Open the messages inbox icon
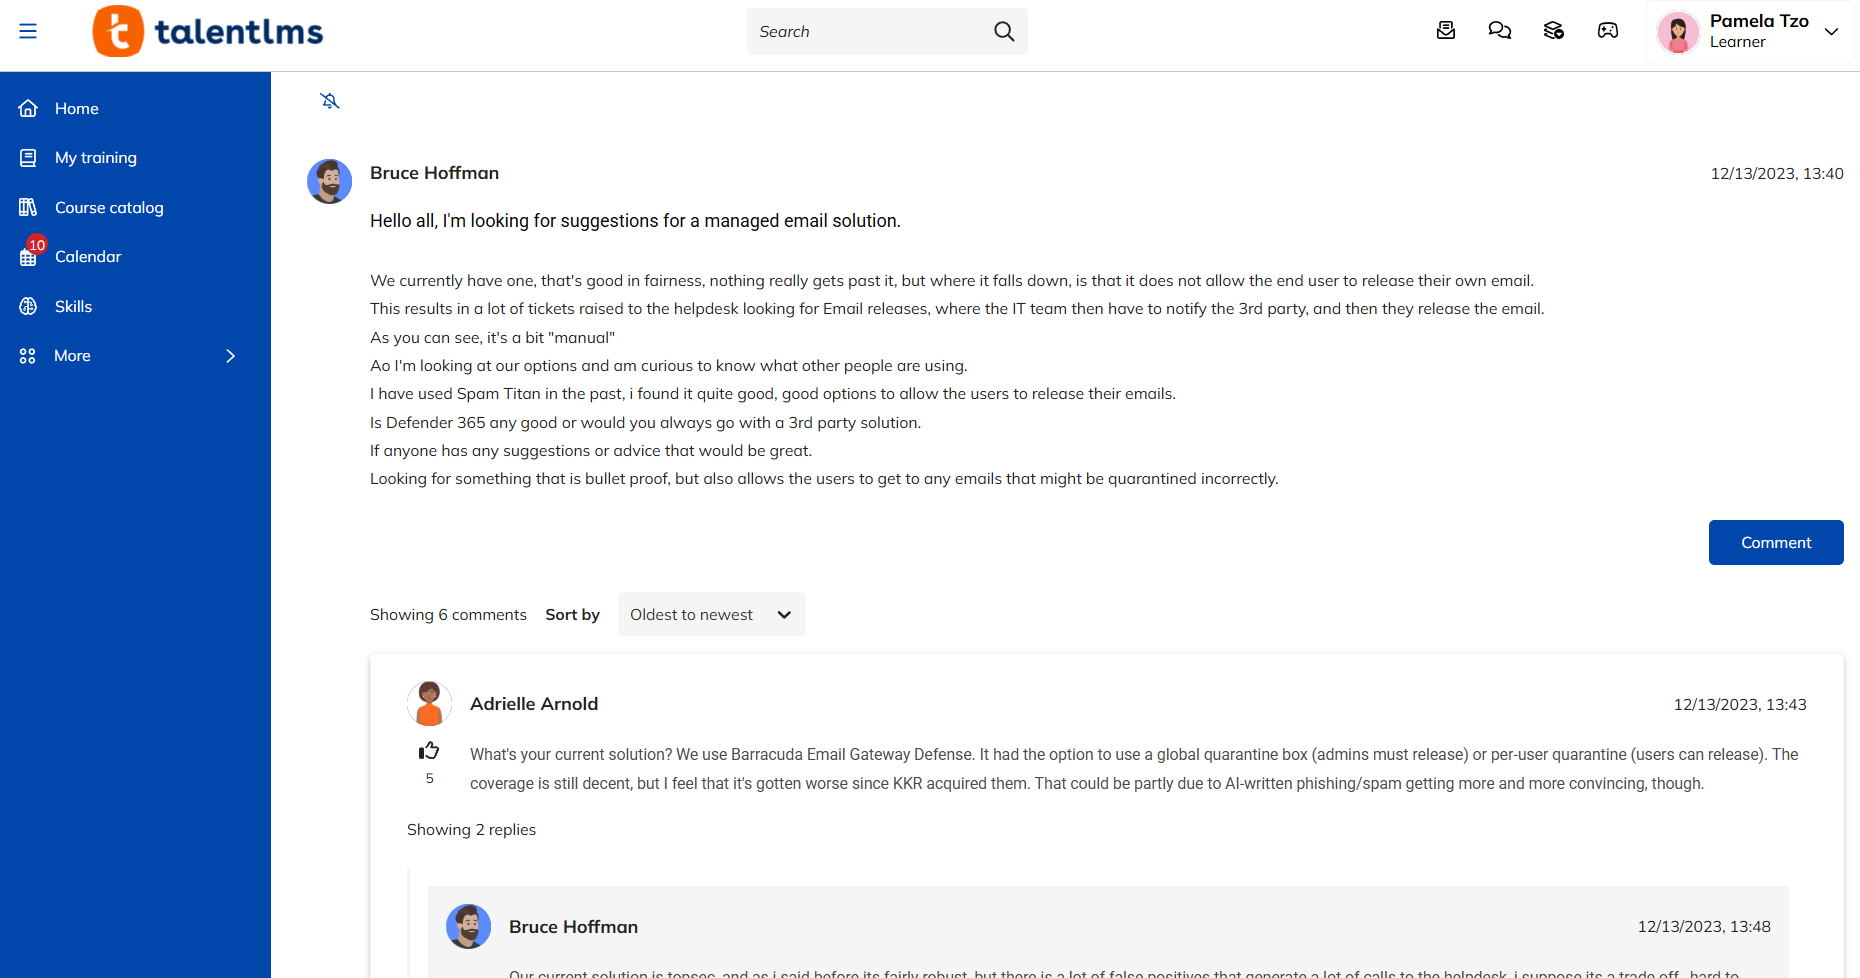Viewport: 1860px width, 978px height. (1446, 31)
